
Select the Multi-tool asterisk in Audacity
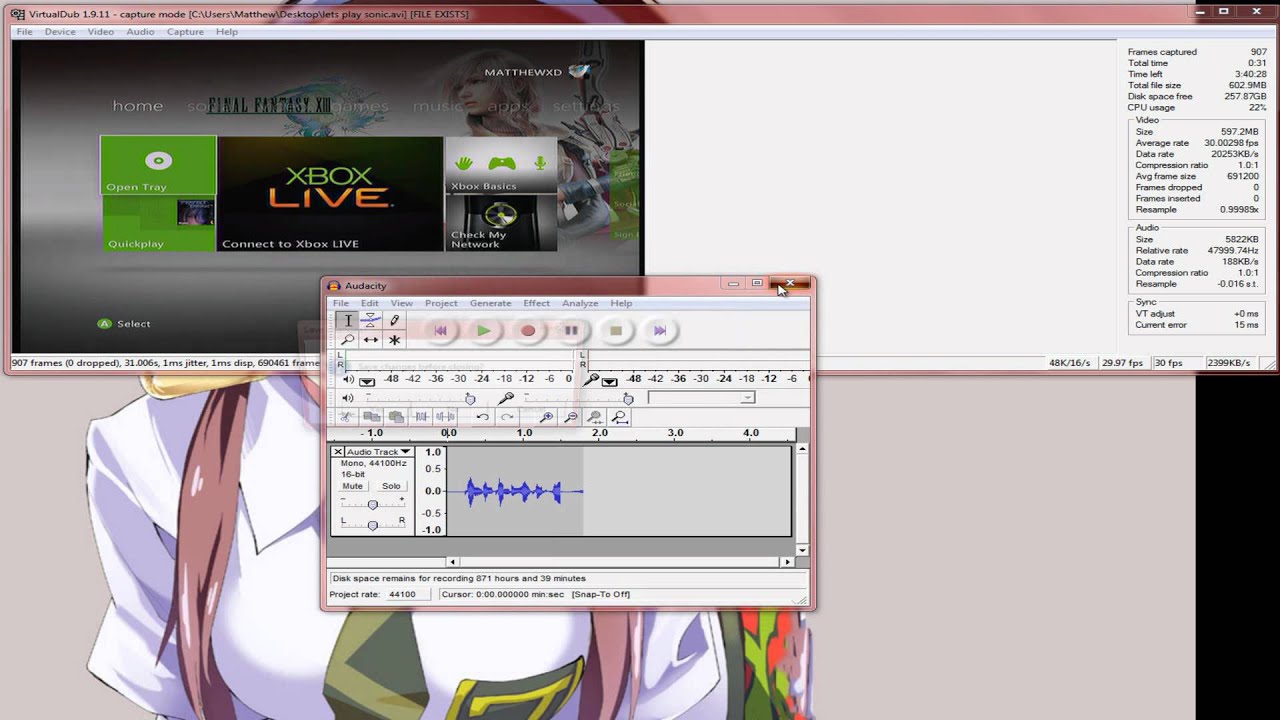pyautogui.click(x=394, y=340)
